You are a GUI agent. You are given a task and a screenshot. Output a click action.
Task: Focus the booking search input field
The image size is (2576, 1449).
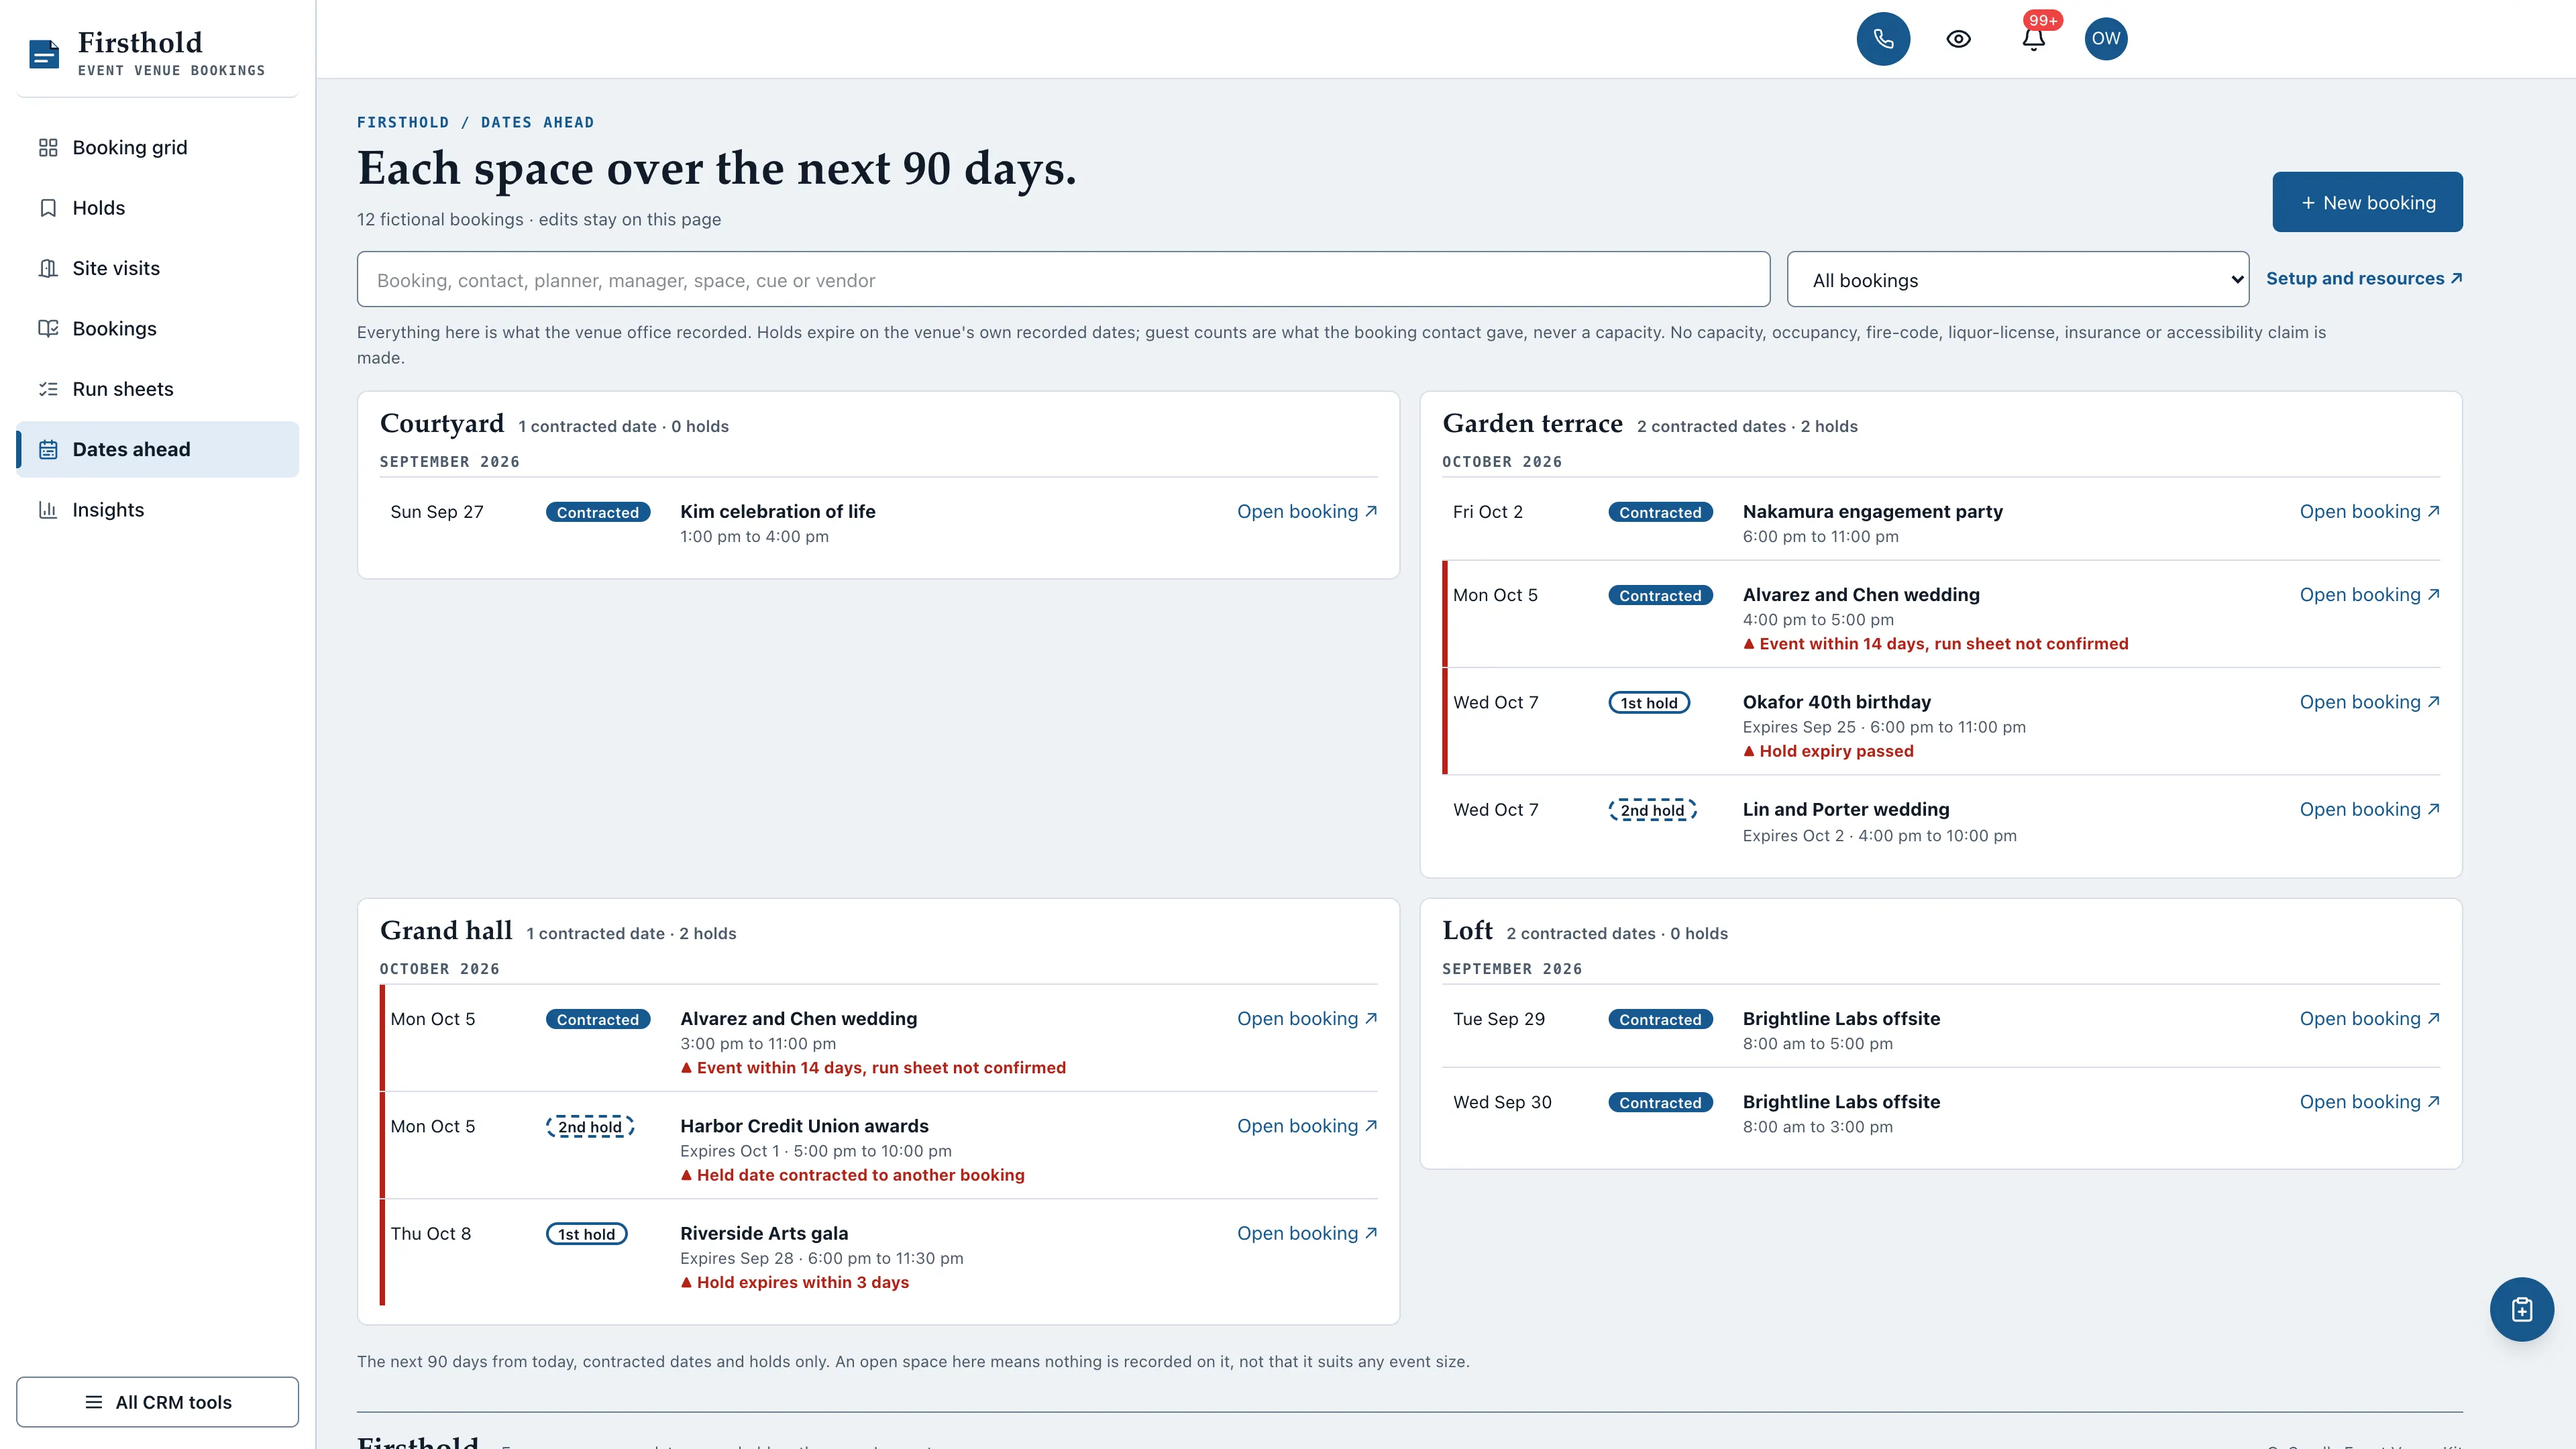[x=1063, y=280]
